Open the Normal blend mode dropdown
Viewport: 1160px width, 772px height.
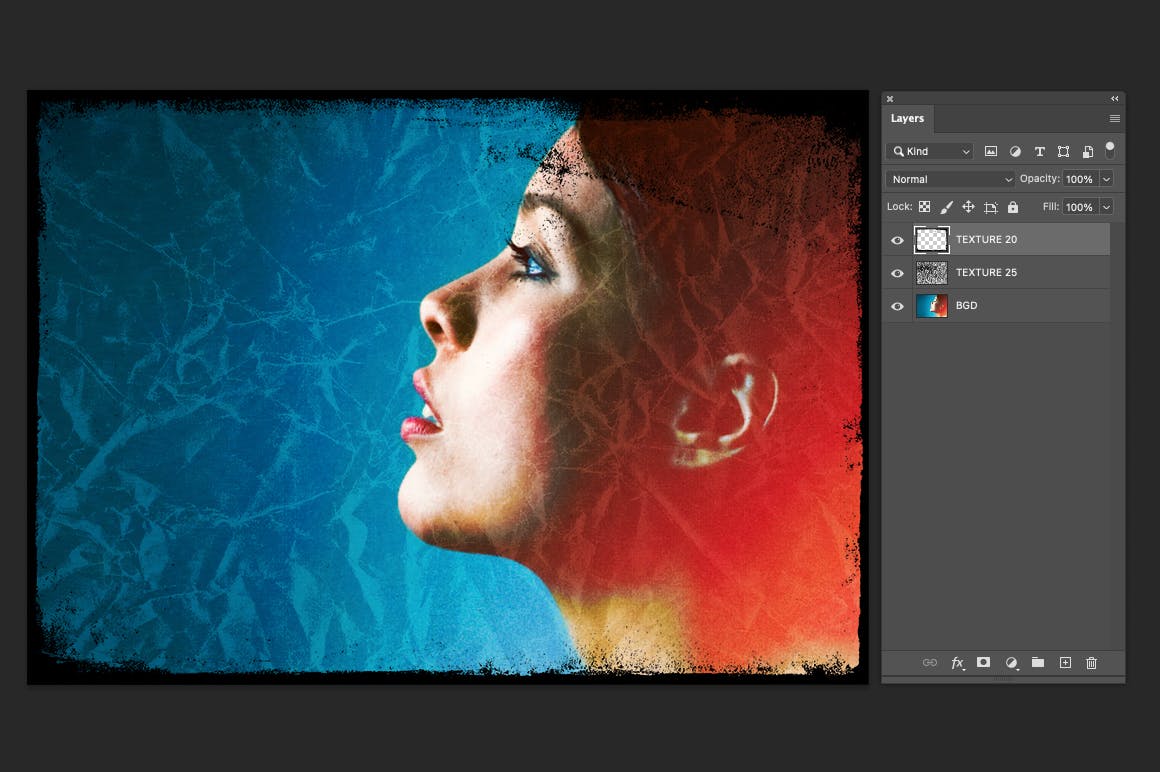click(x=950, y=179)
